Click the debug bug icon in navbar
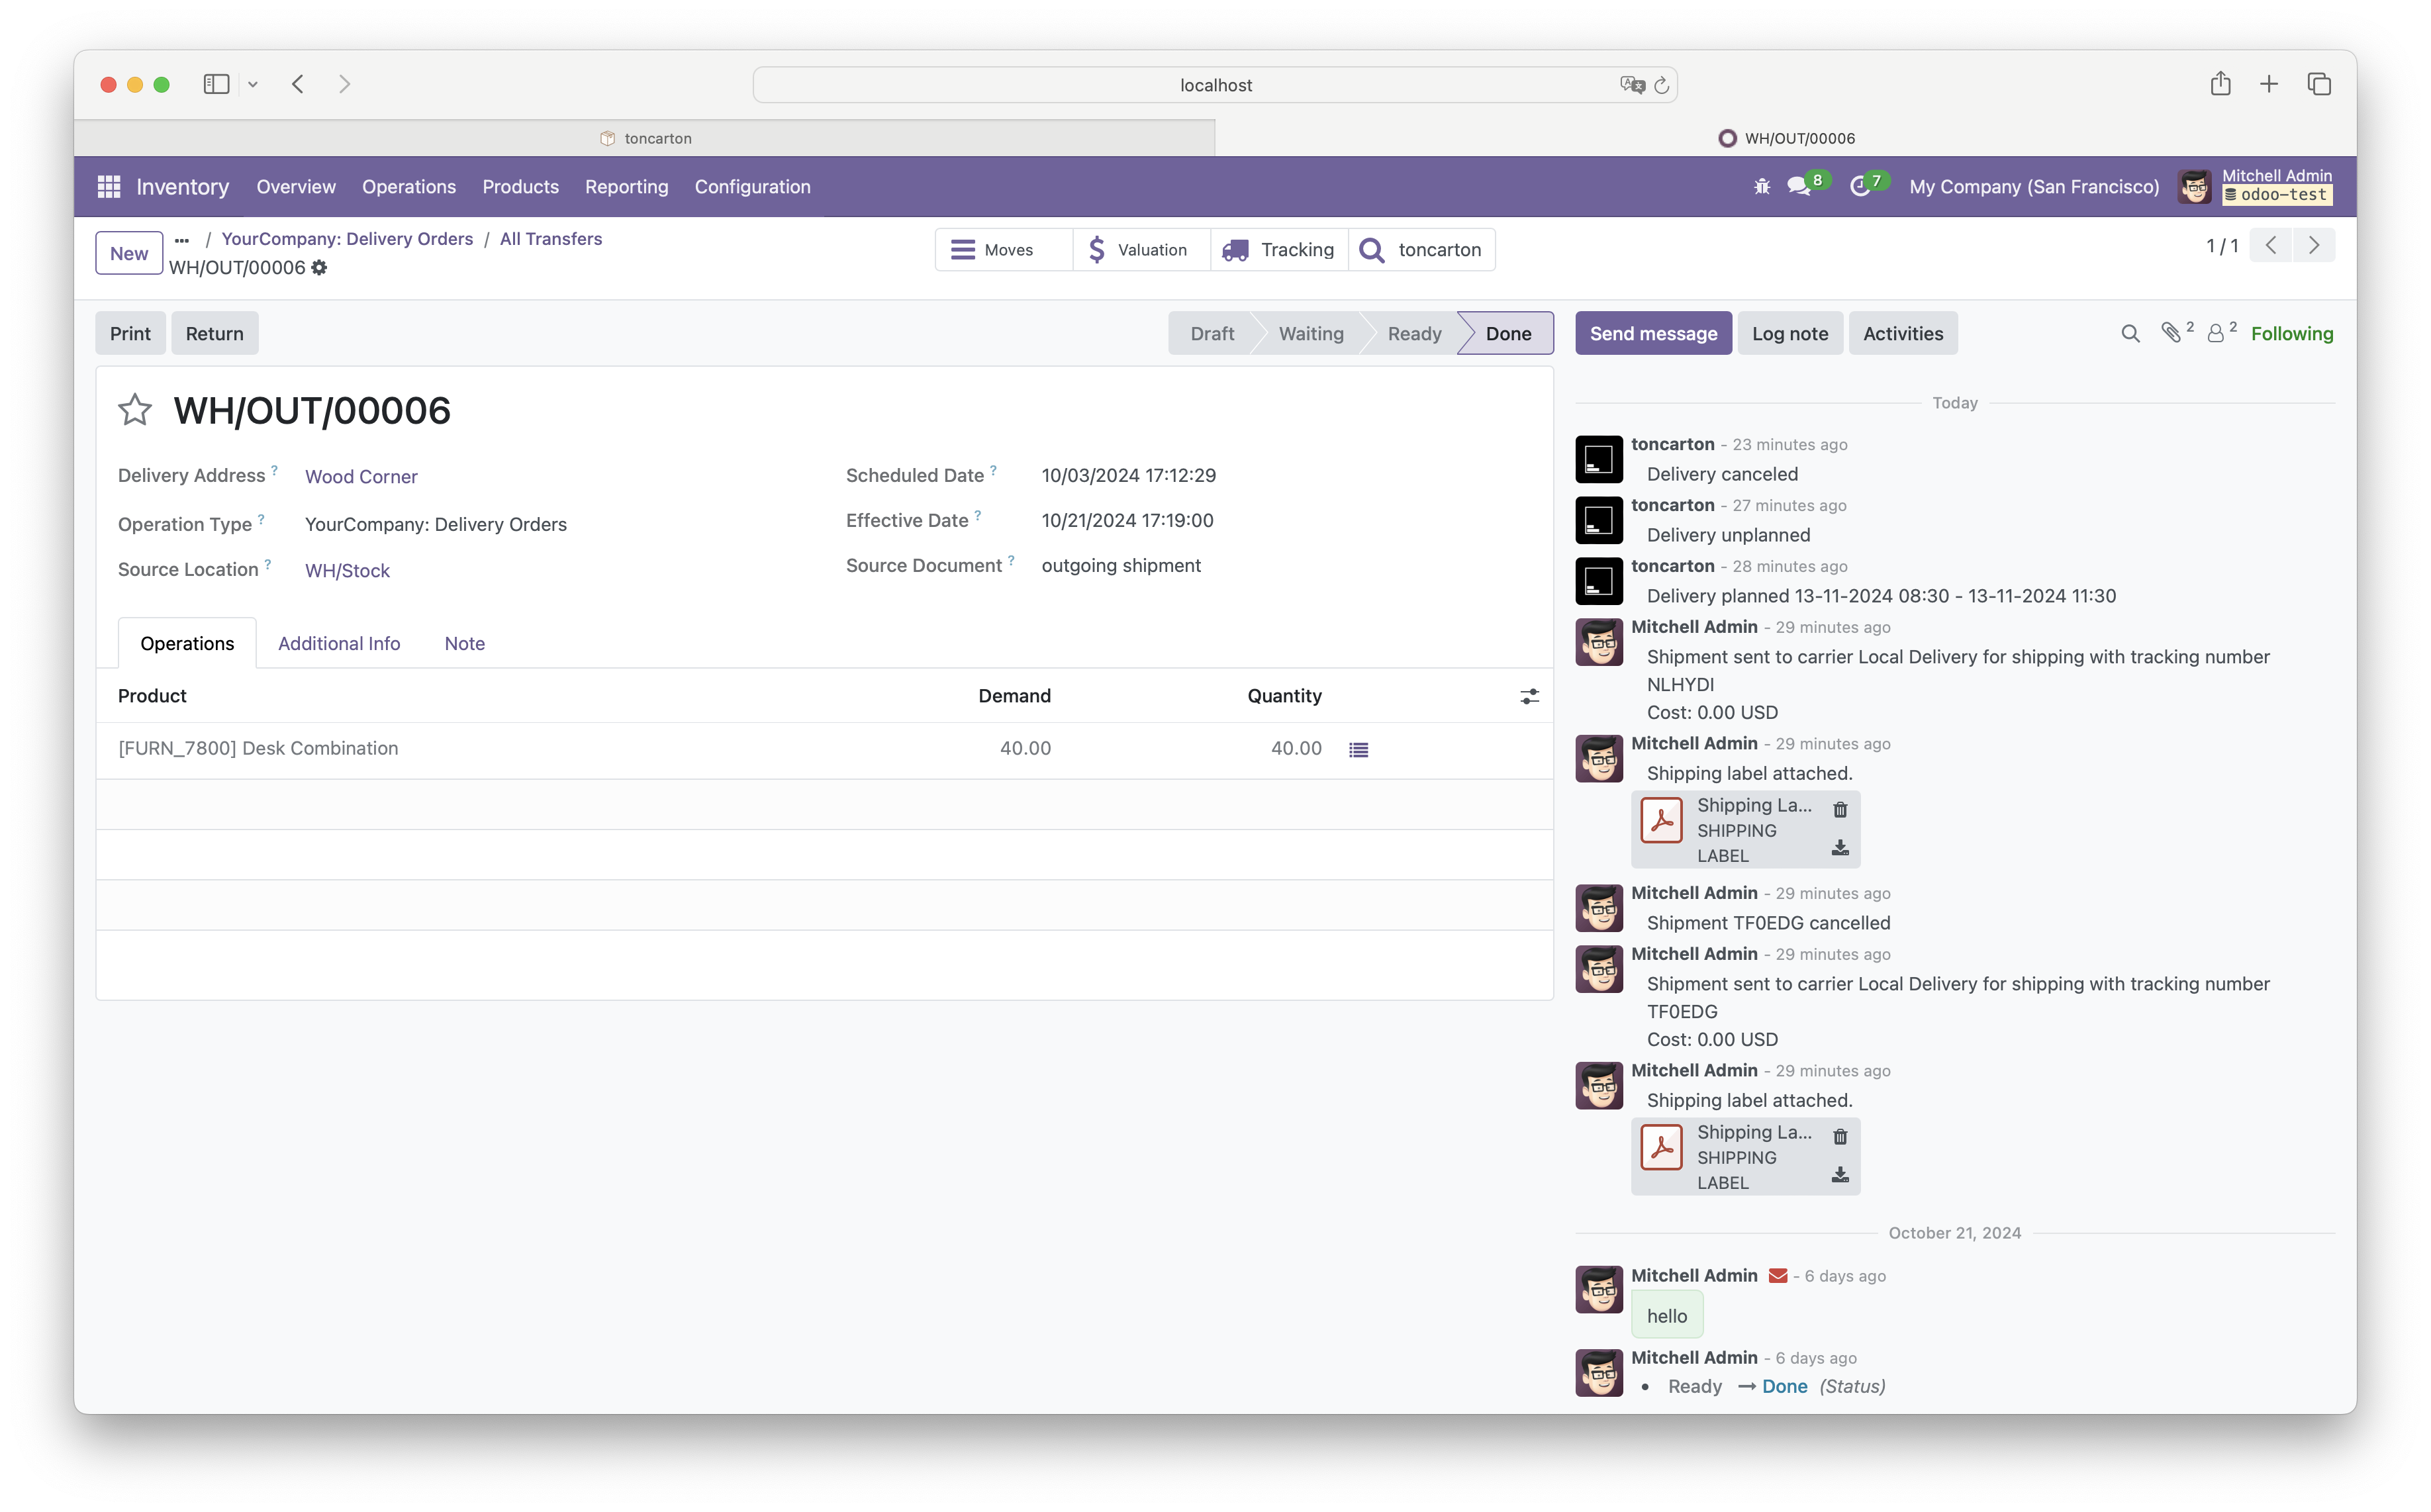 click(x=1762, y=187)
